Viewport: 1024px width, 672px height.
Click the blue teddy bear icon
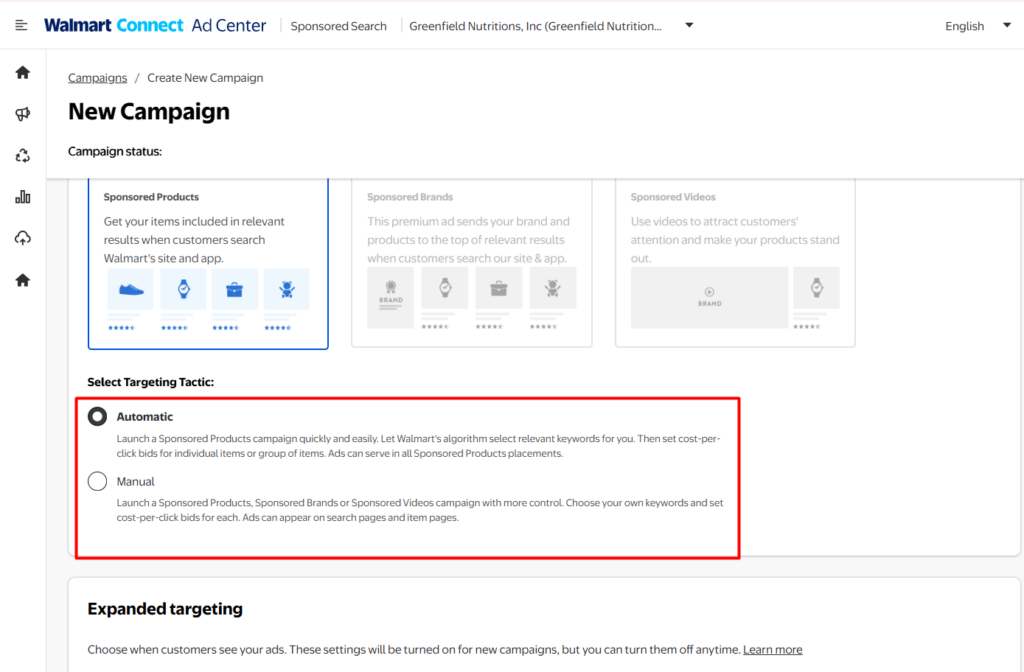(x=287, y=289)
